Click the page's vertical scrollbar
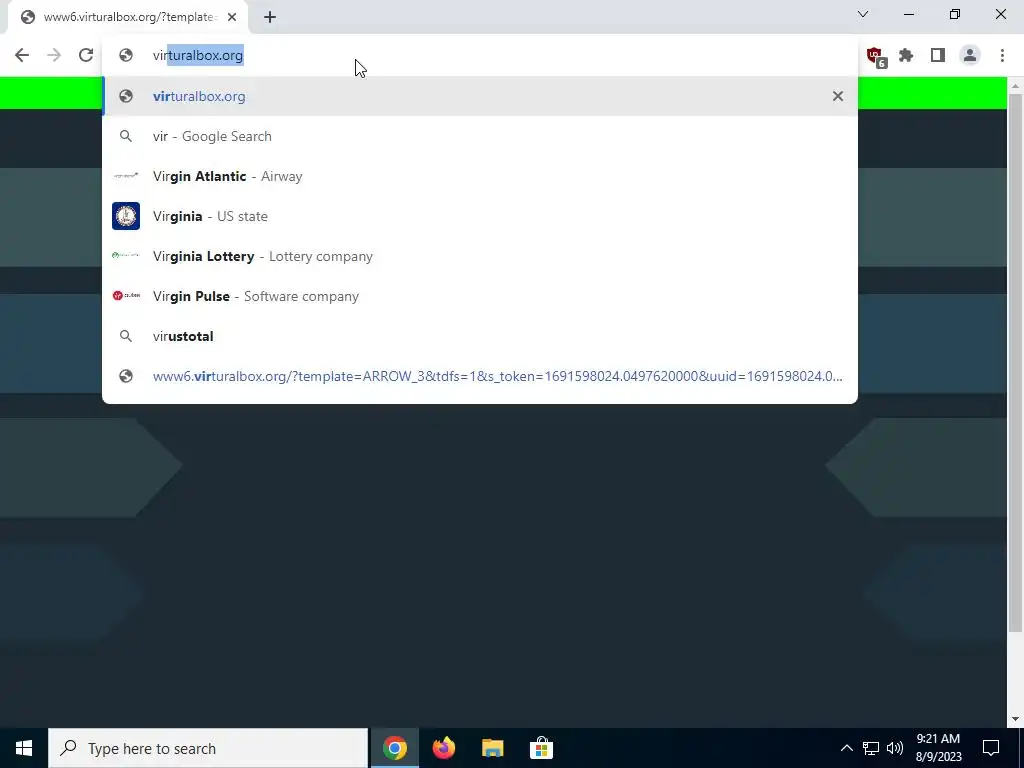Image resolution: width=1024 pixels, height=768 pixels. tap(1015, 362)
